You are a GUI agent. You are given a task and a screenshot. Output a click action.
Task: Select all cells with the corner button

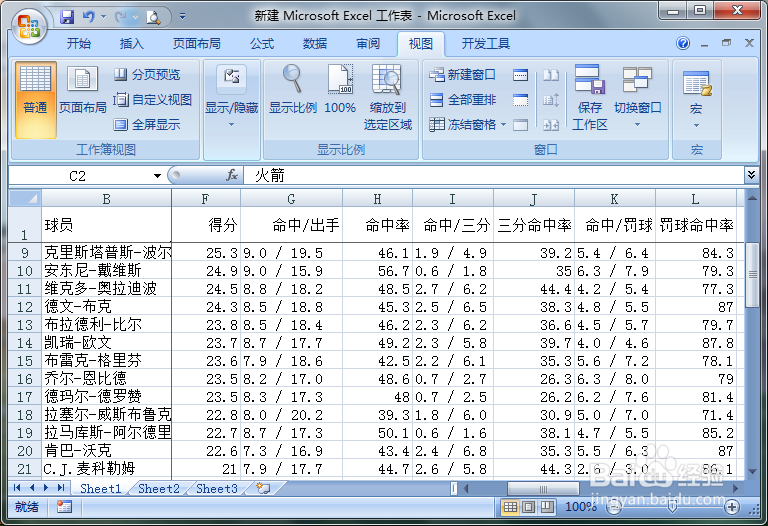[24, 198]
